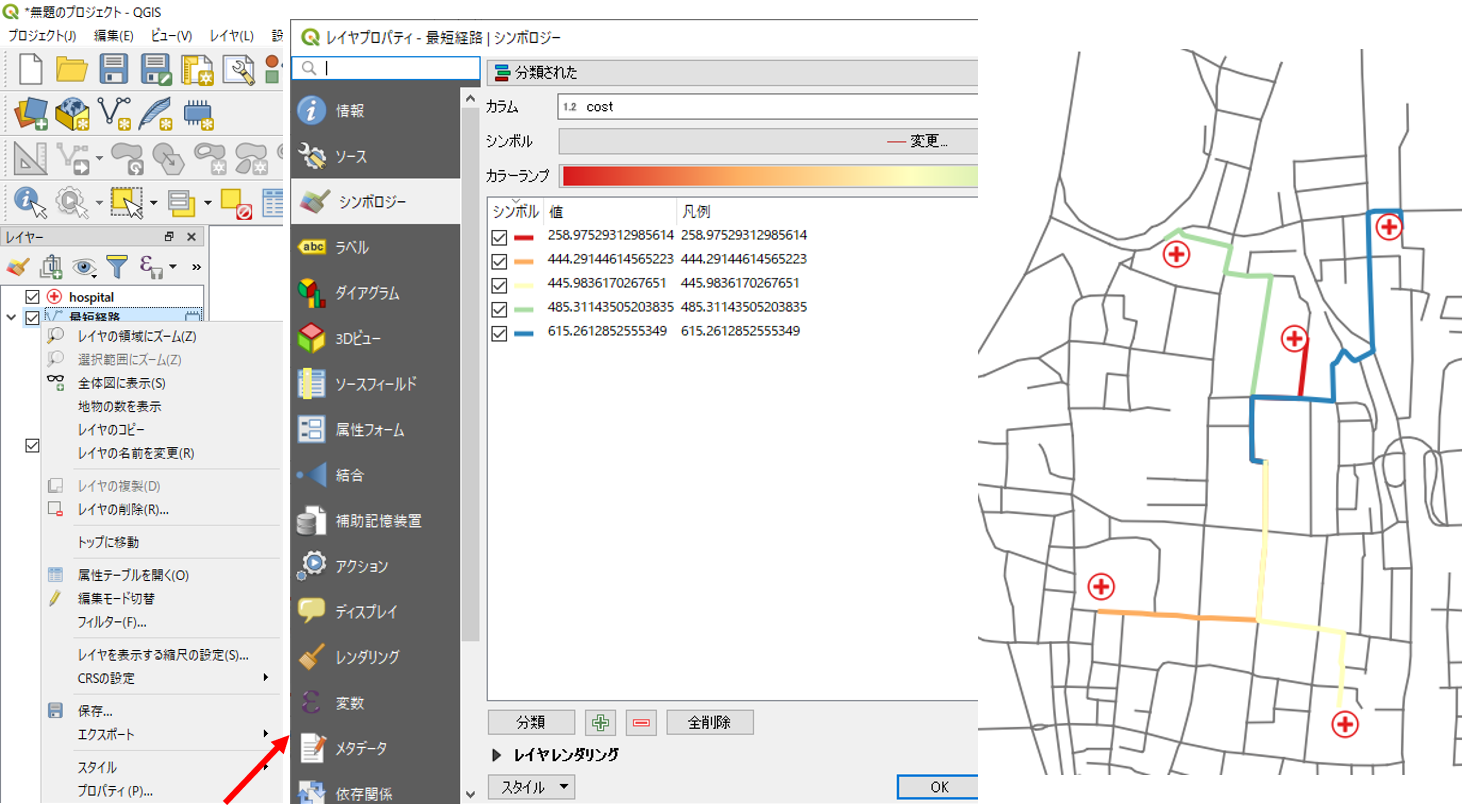Viewport: 1462px width, 806px height.
Task: Click the Rotate Feature tool icon
Action: tap(126, 158)
